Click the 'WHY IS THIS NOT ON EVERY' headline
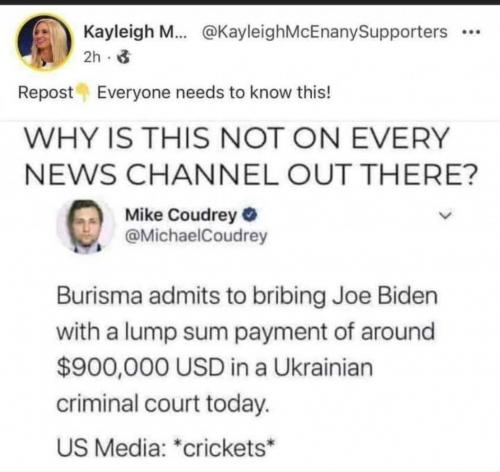This screenshot has height=472, width=500. (237, 138)
